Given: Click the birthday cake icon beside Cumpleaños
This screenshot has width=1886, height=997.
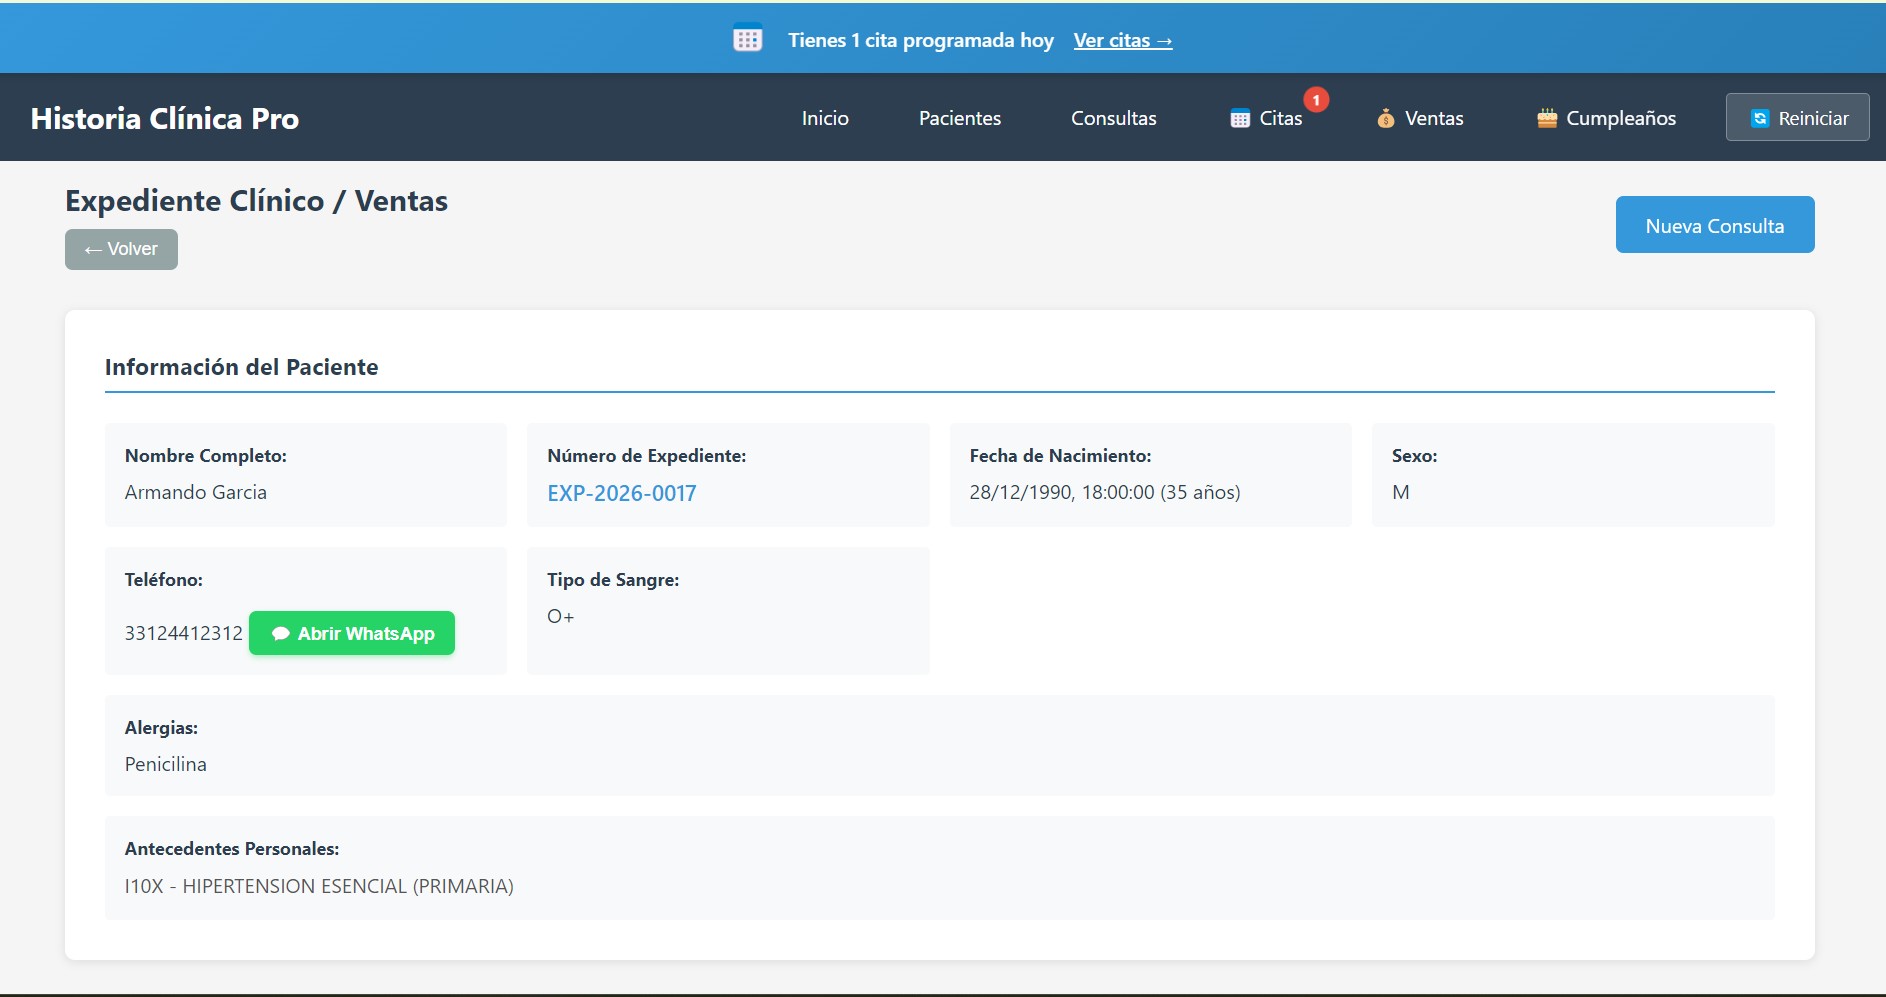Looking at the screenshot, I should 1547,118.
